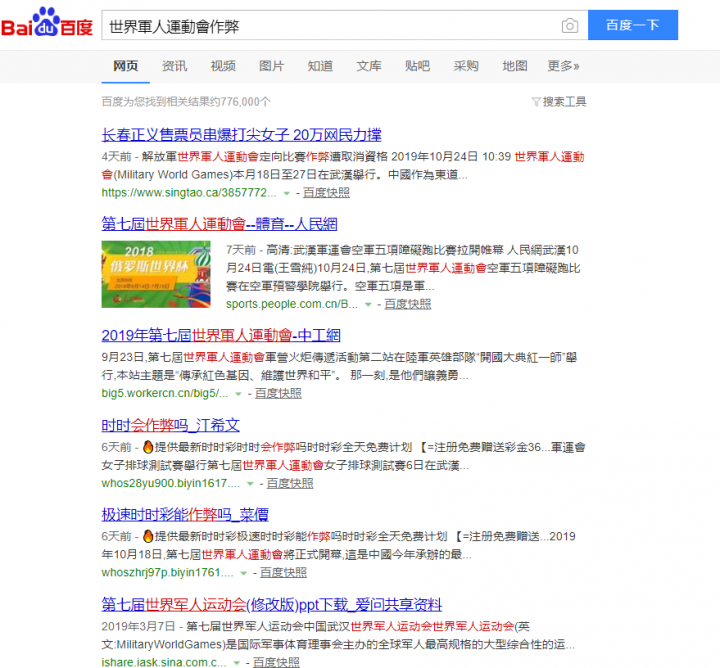Open 百度快照 for big5.workercn.cn result
720x668 pixels.
[278, 393]
